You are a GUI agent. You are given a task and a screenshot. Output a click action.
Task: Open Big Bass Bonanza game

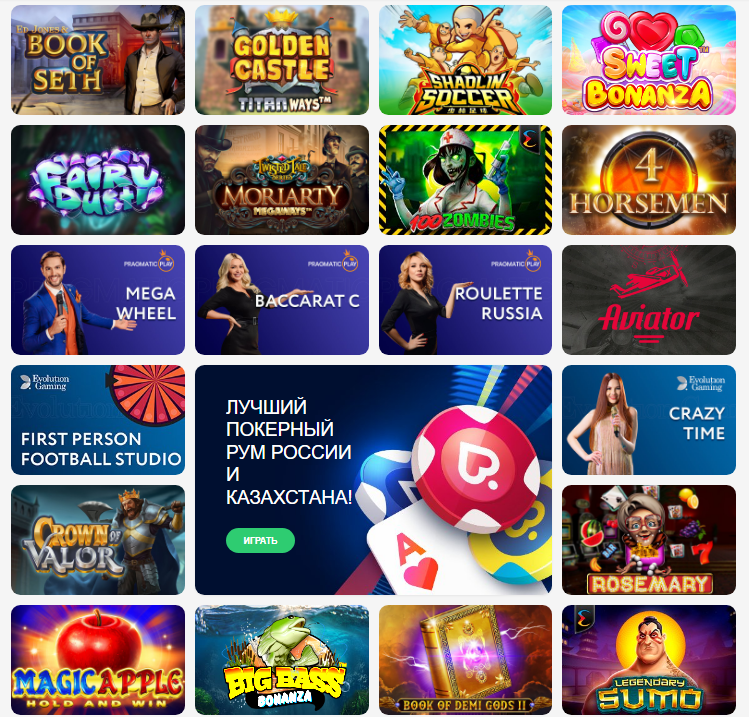click(x=282, y=660)
